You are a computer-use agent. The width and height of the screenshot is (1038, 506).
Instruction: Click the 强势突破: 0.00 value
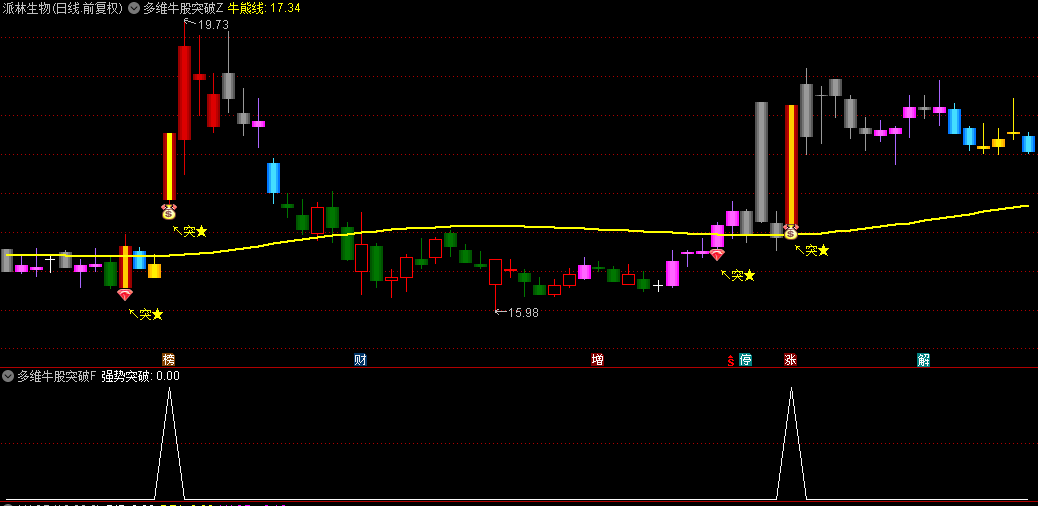140,376
